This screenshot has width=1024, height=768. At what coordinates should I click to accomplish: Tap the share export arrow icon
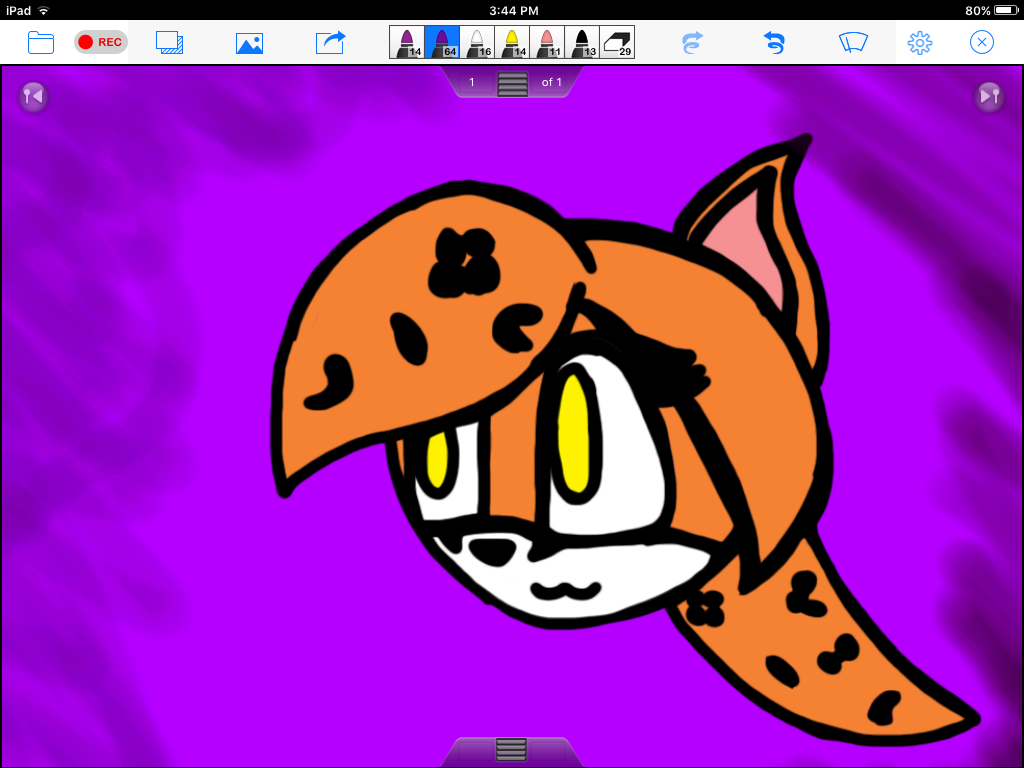coord(330,42)
